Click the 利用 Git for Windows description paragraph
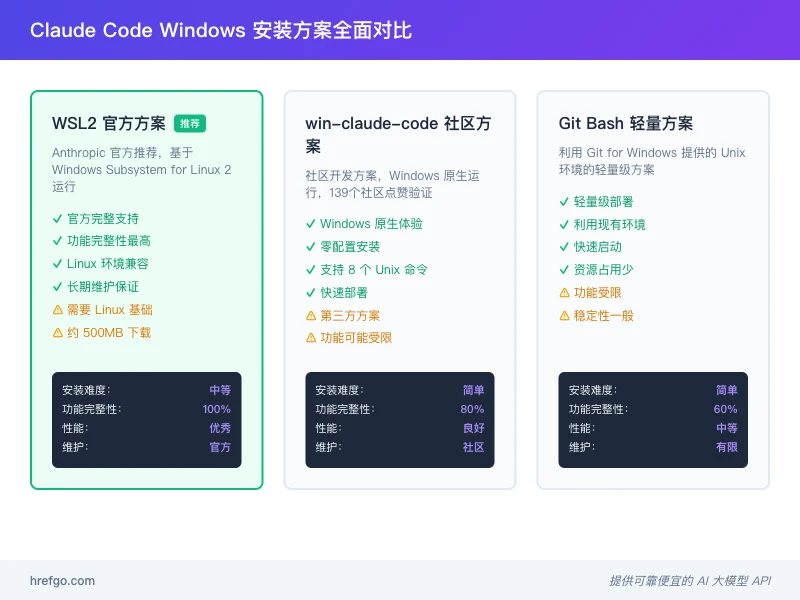 tap(652, 161)
